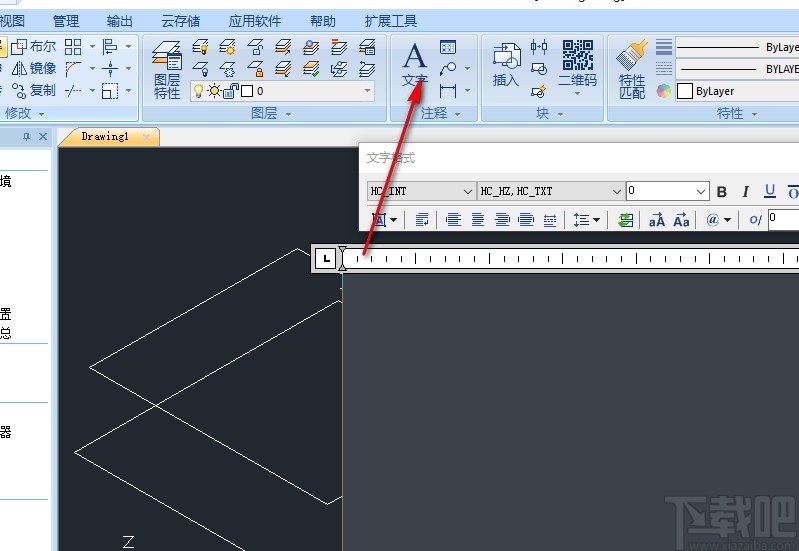Screen dimensions: 799x551
Task: Toggle layer freeze sun in layer dropdown
Action: 215,91
